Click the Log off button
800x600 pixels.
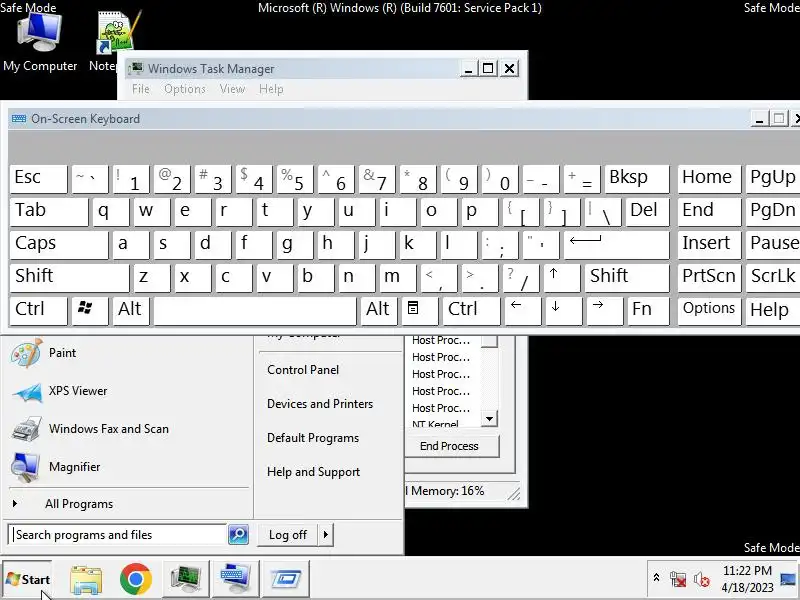coord(288,535)
